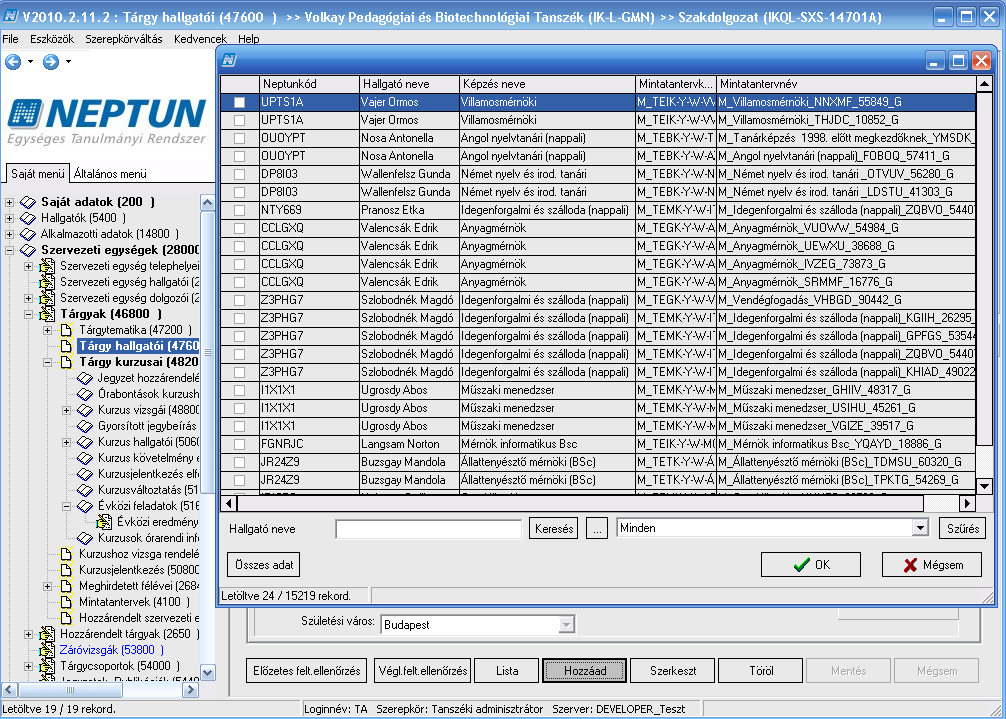Click the Összes adat button

[264, 564]
